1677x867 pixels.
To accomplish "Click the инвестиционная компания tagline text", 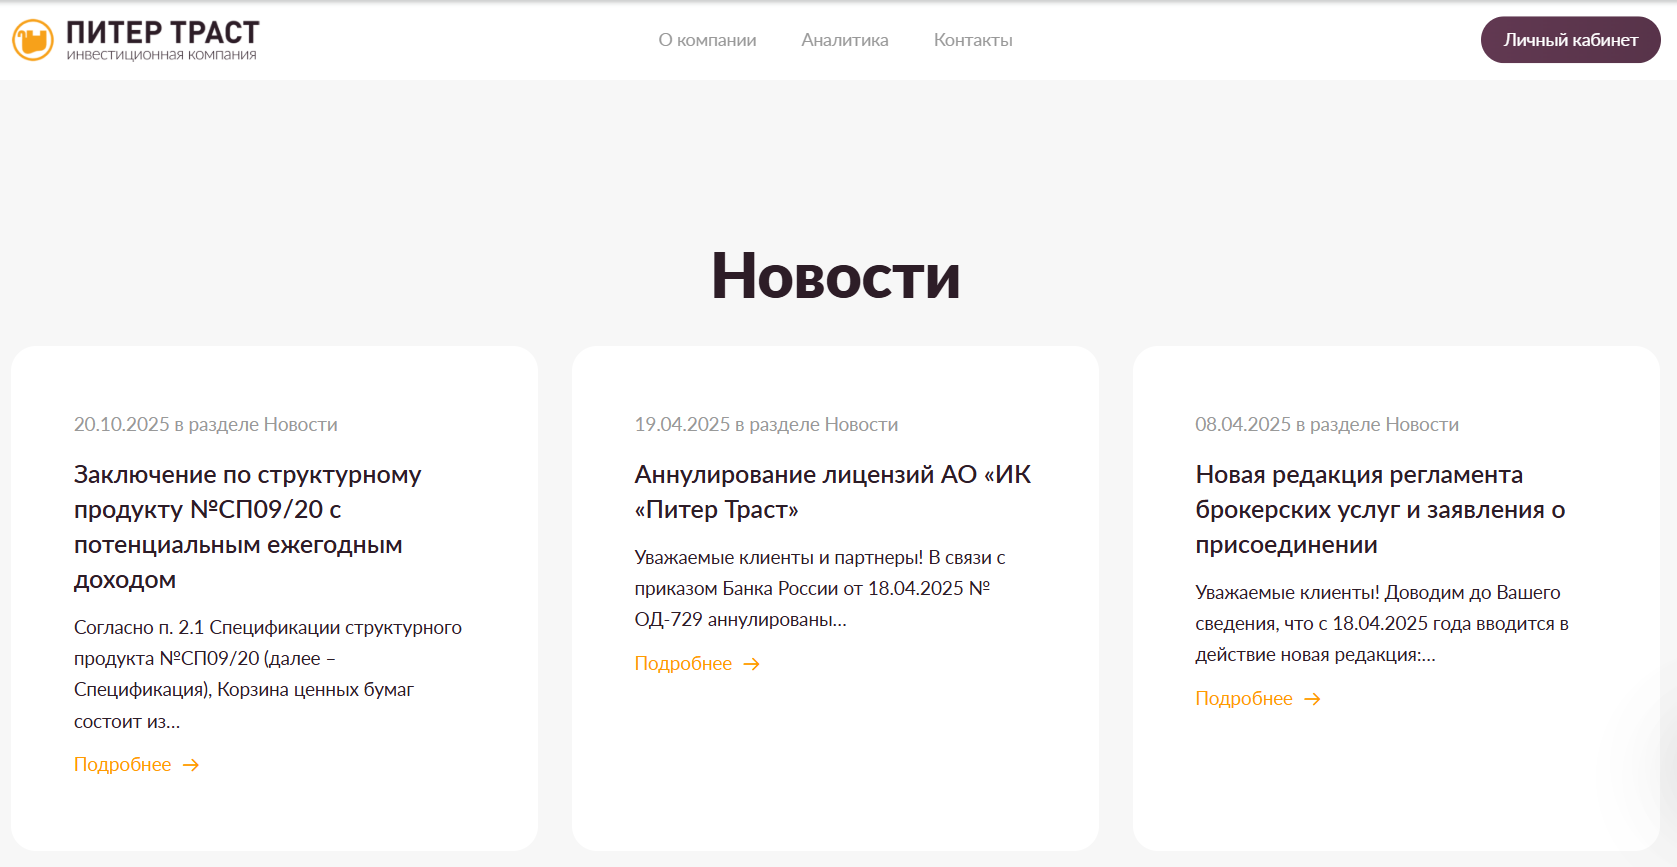I will tap(162, 55).
